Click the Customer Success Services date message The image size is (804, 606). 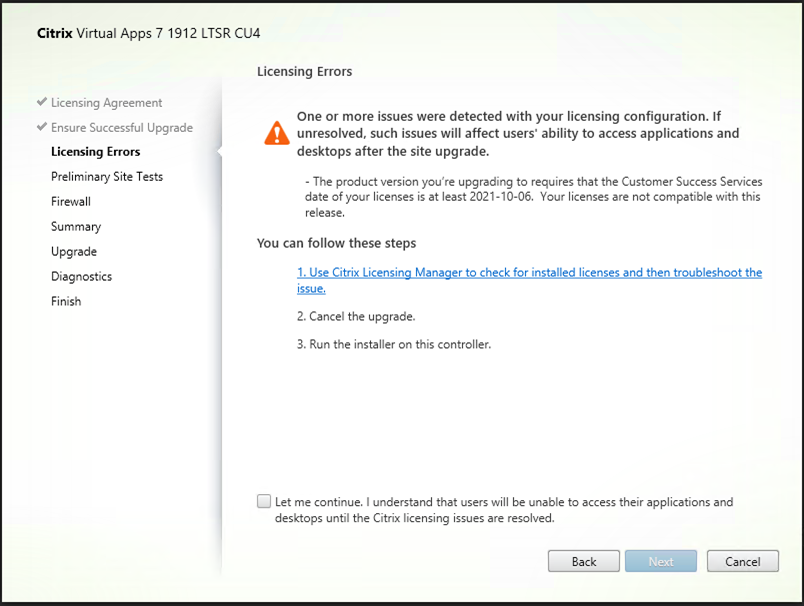pyautogui.click(x=533, y=197)
